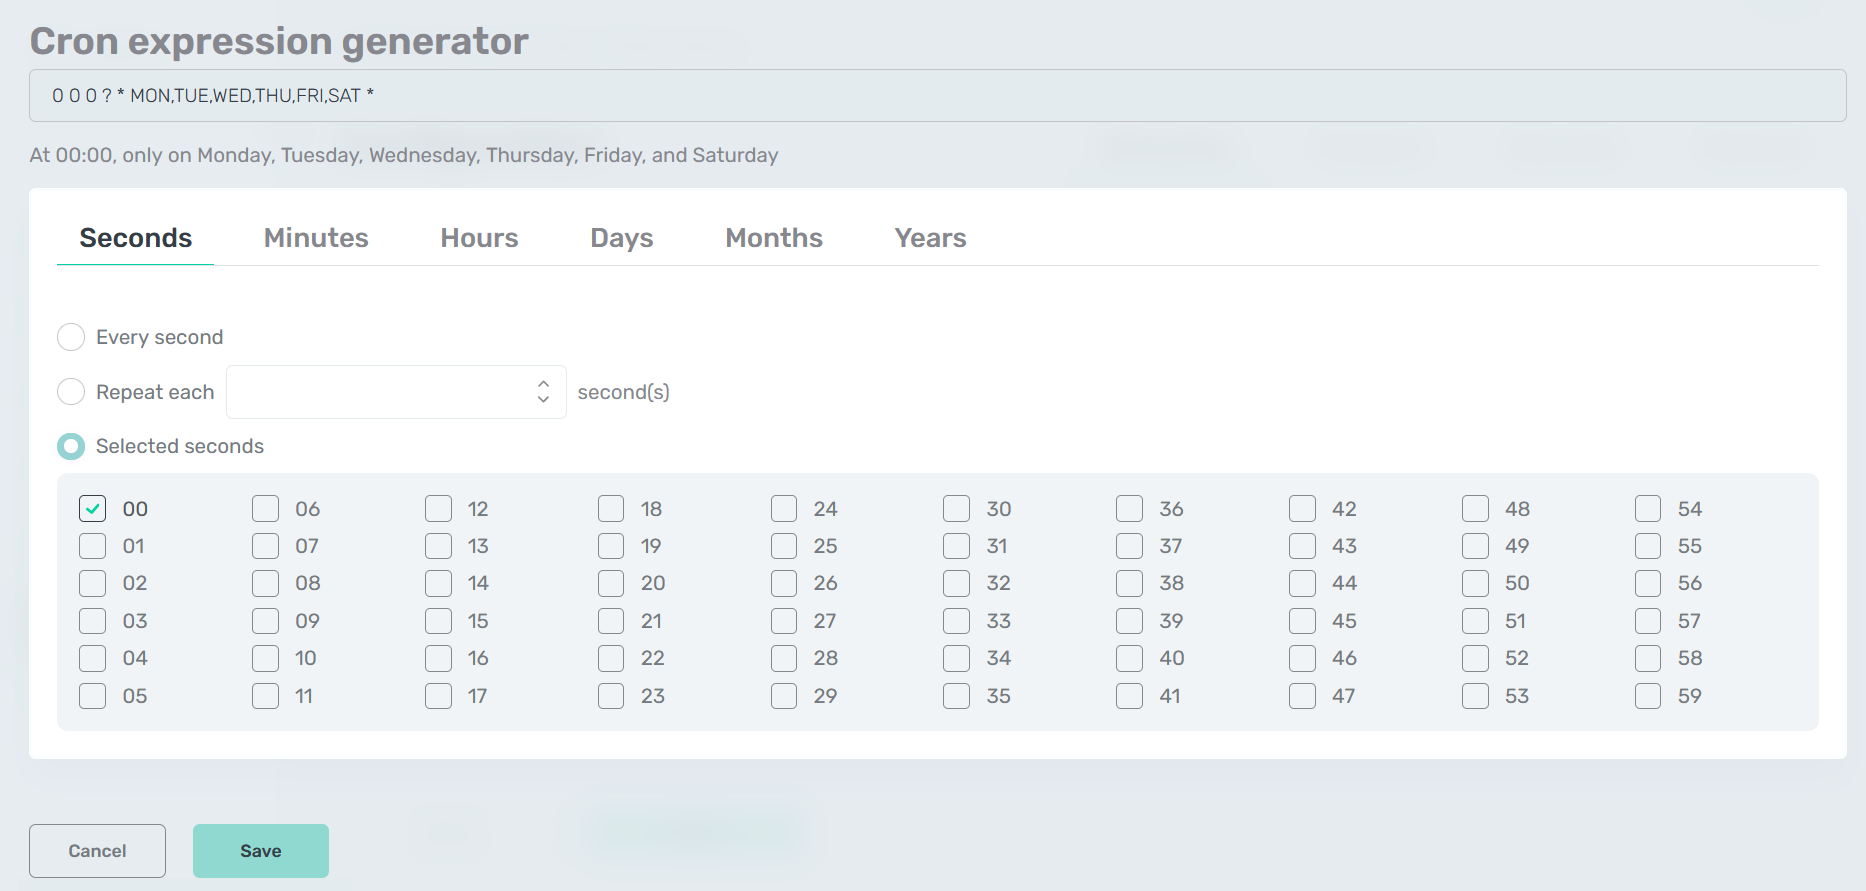The width and height of the screenshot is (1866, 891).
Task: Click the Repeat each stepper arrows
Action: point(543,392)
